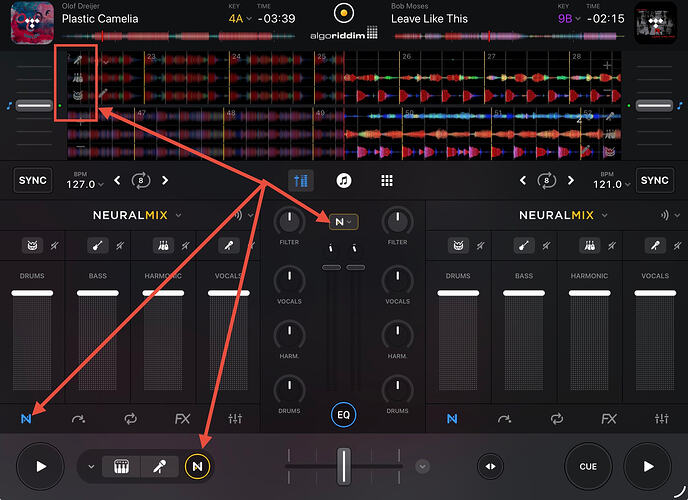Solo drums on right deck
Image resolution: width=688 pixels, height=500 pixels.
point(458,246)
